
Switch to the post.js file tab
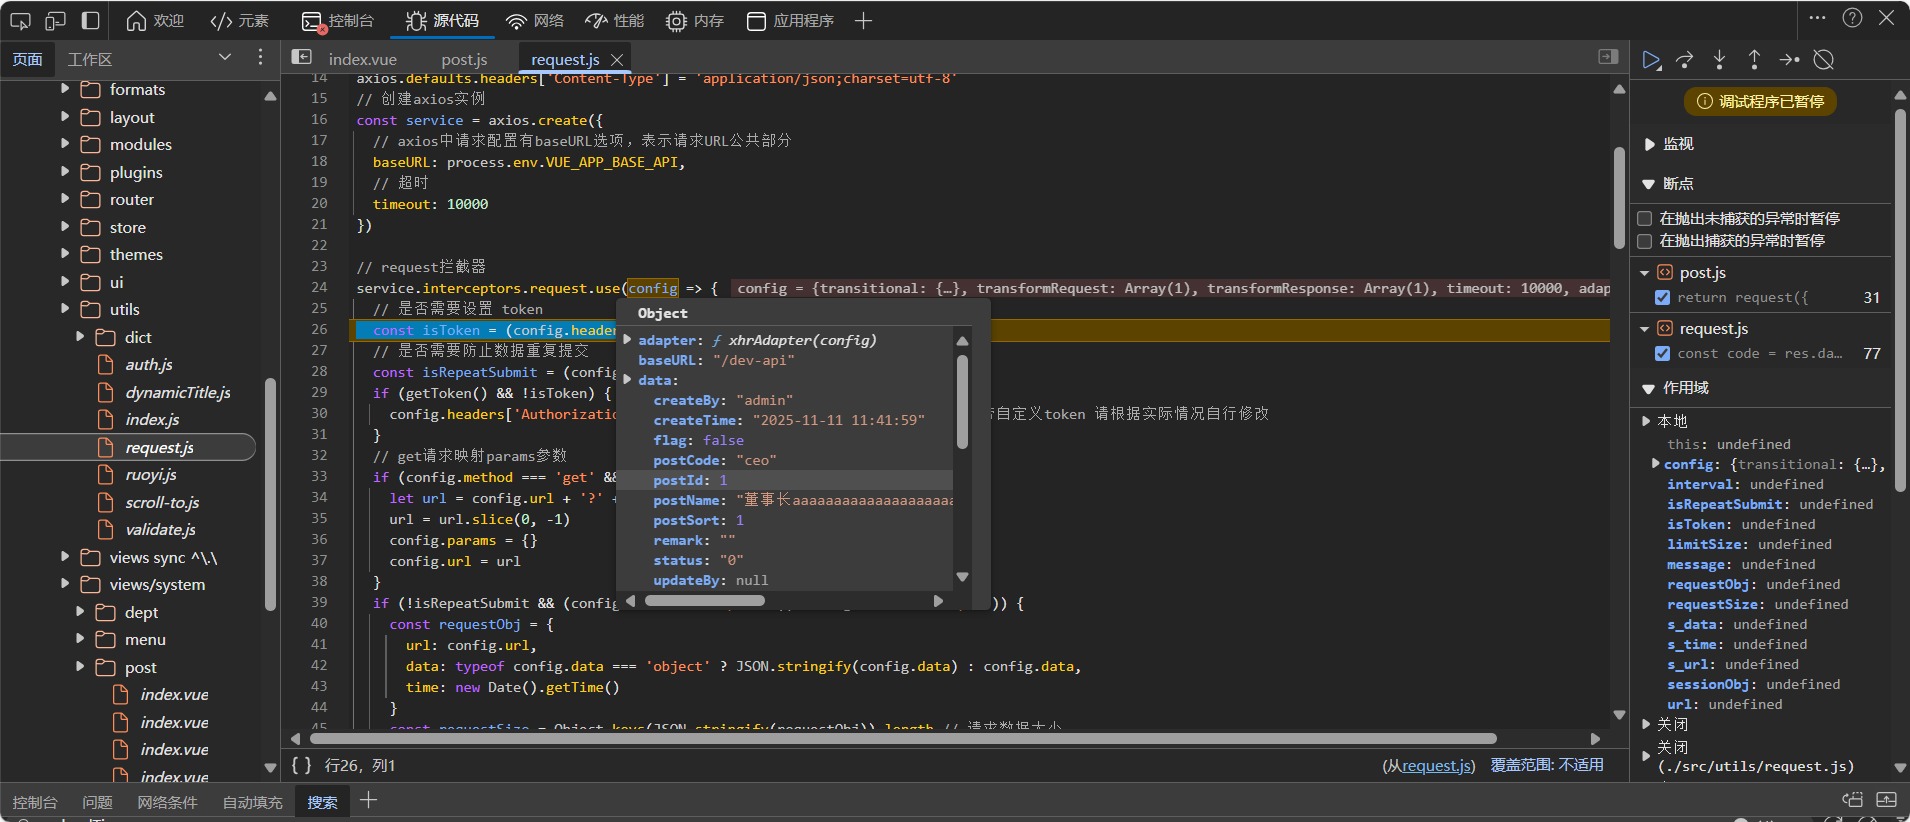pyautogui.click(x=464, y=59)
